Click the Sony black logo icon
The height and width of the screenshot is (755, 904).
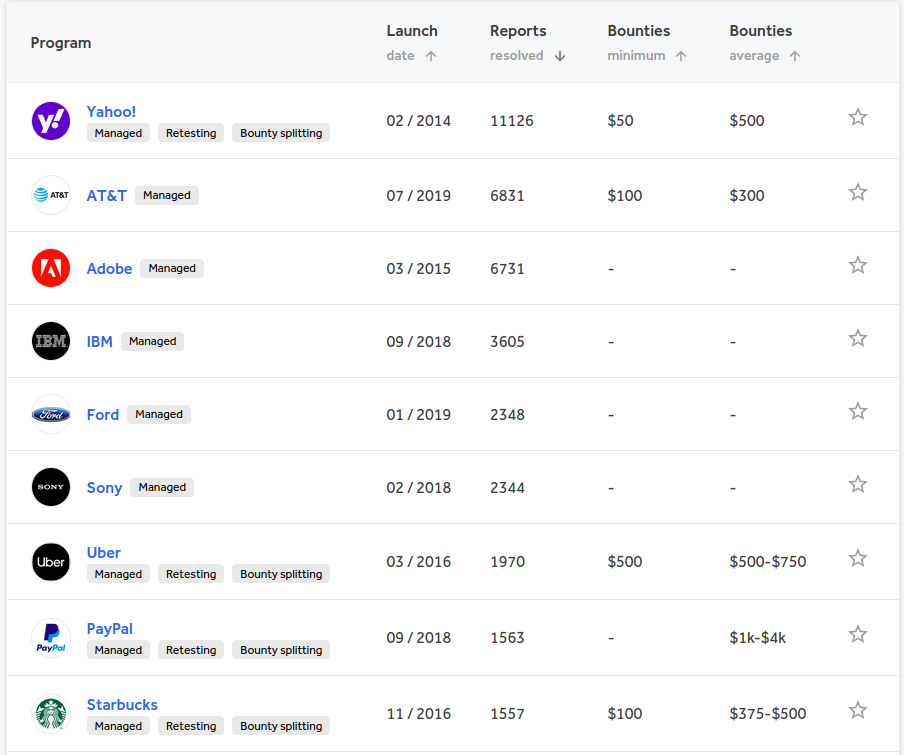click(51, 487)
